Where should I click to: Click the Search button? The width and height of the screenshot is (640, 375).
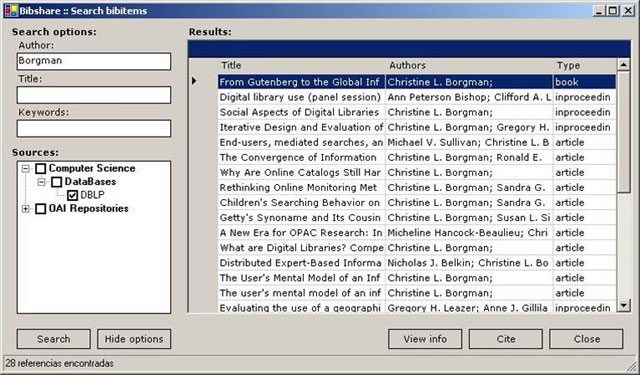53,339
